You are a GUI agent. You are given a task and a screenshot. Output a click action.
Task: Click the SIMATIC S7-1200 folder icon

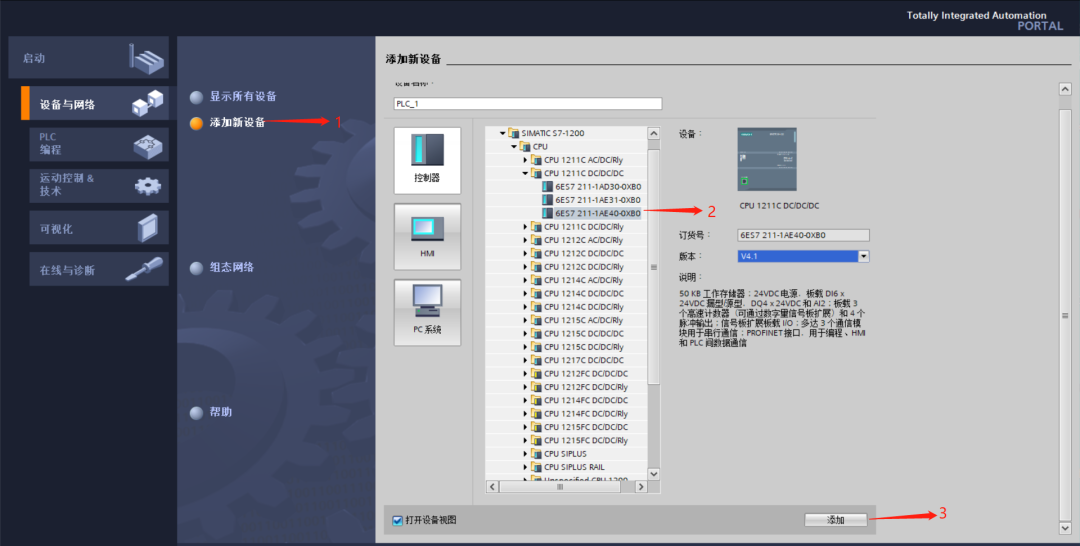513,133
